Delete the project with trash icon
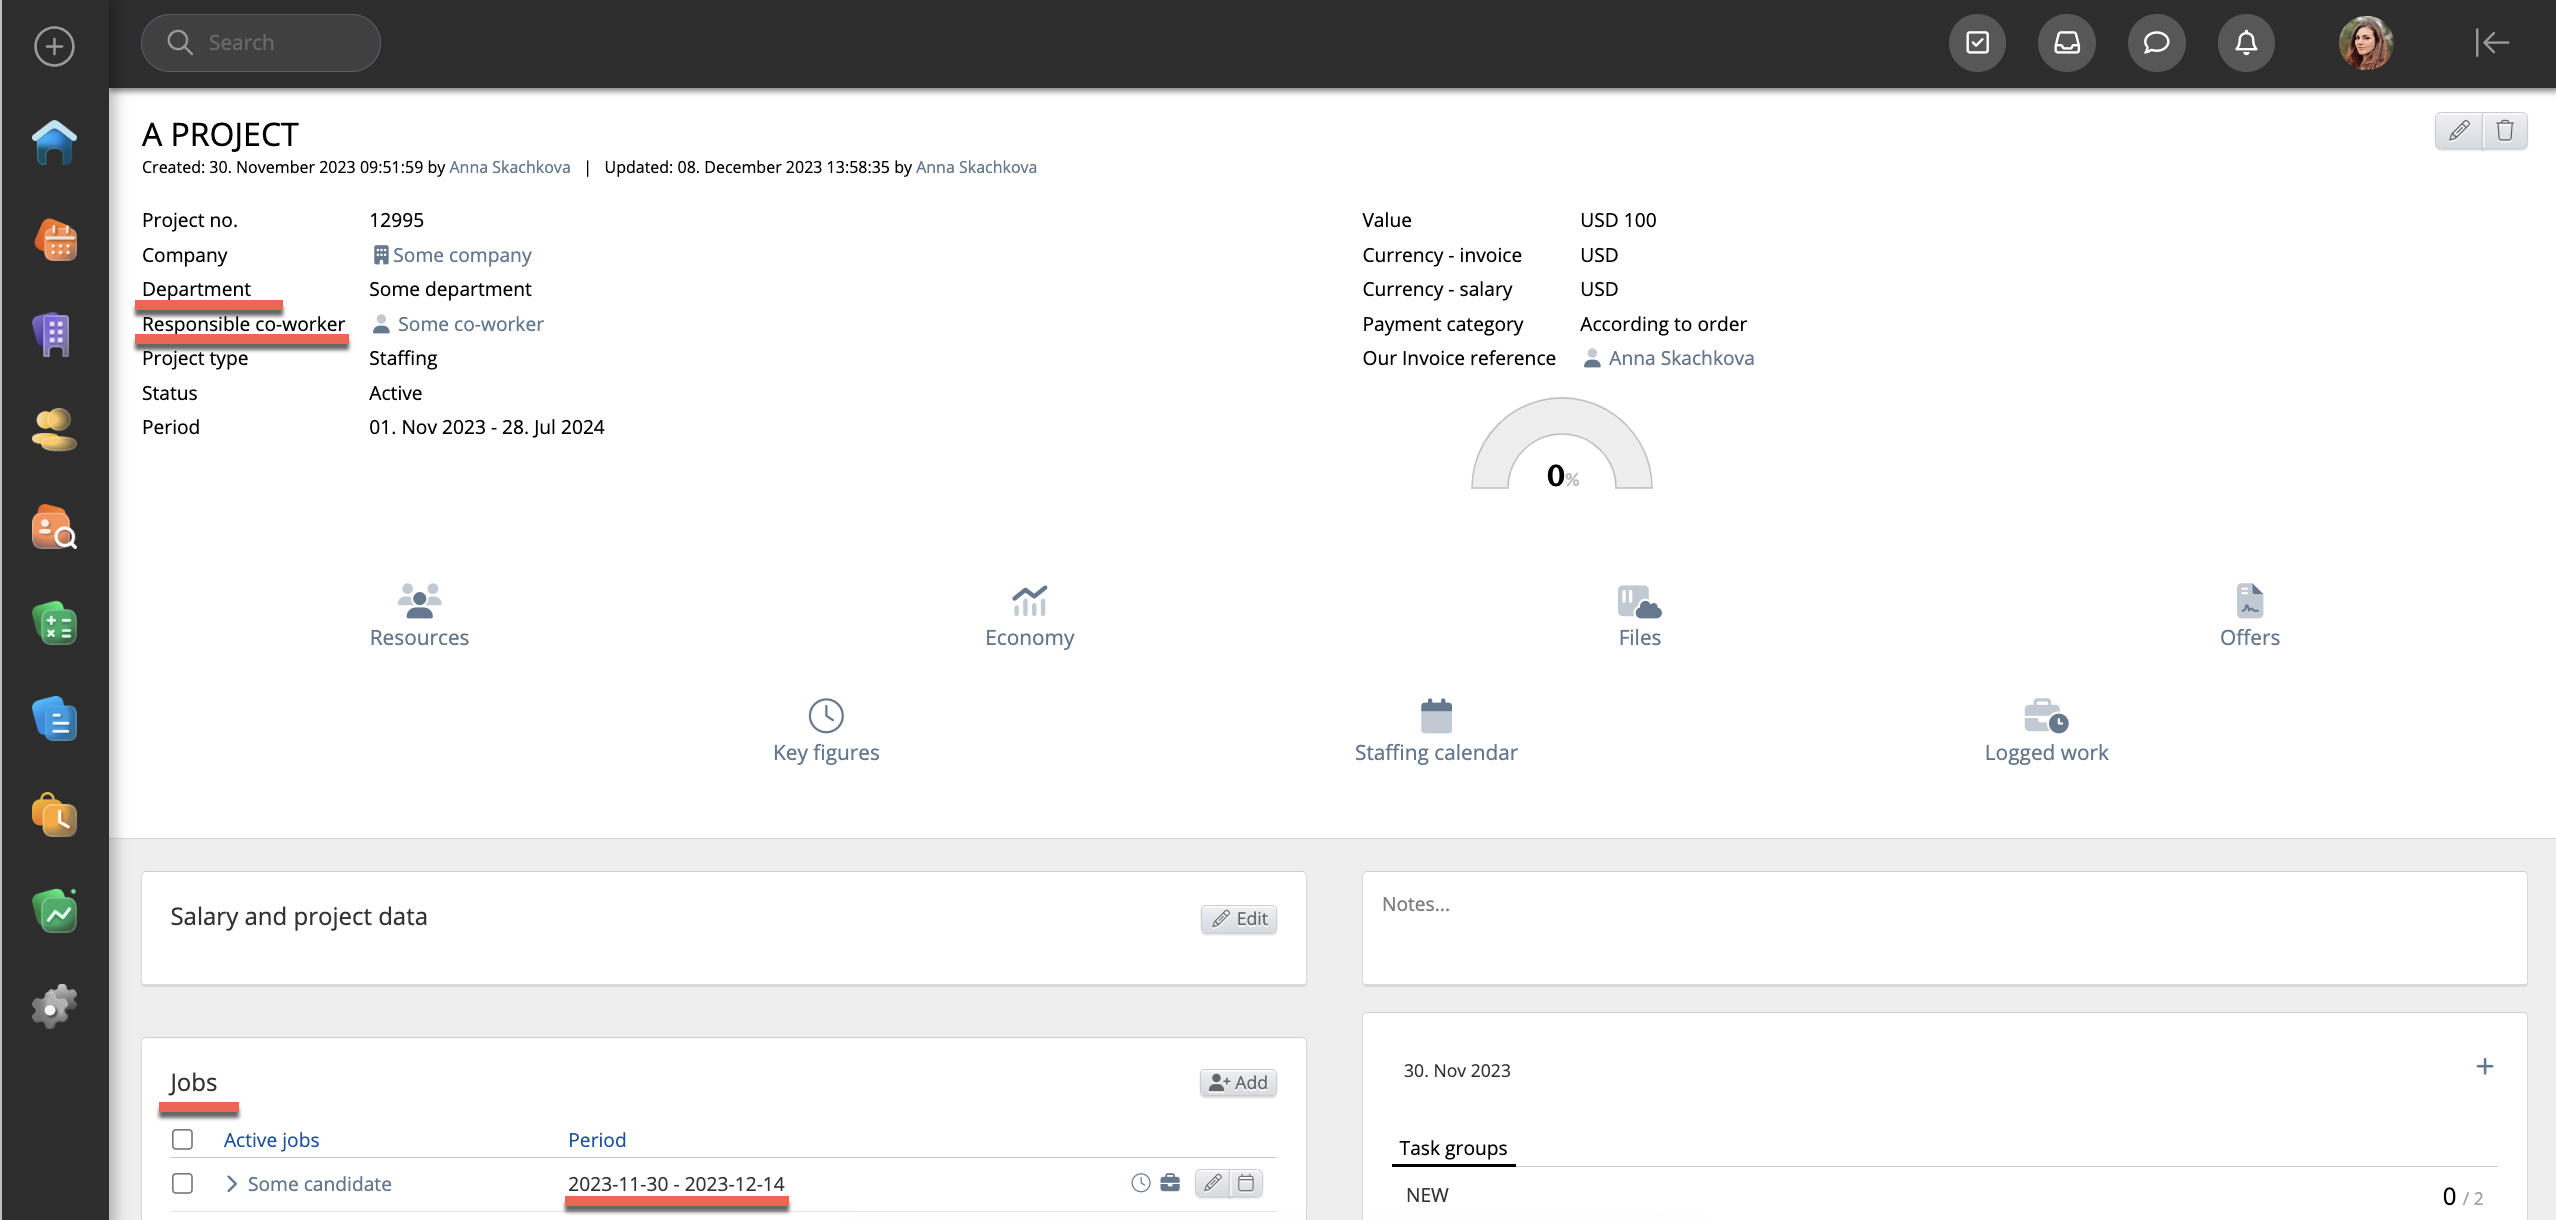 tap(2504, 131)
